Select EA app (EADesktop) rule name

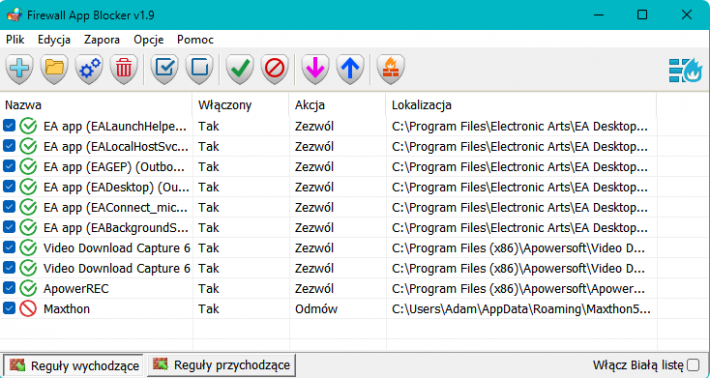point(116,187)
